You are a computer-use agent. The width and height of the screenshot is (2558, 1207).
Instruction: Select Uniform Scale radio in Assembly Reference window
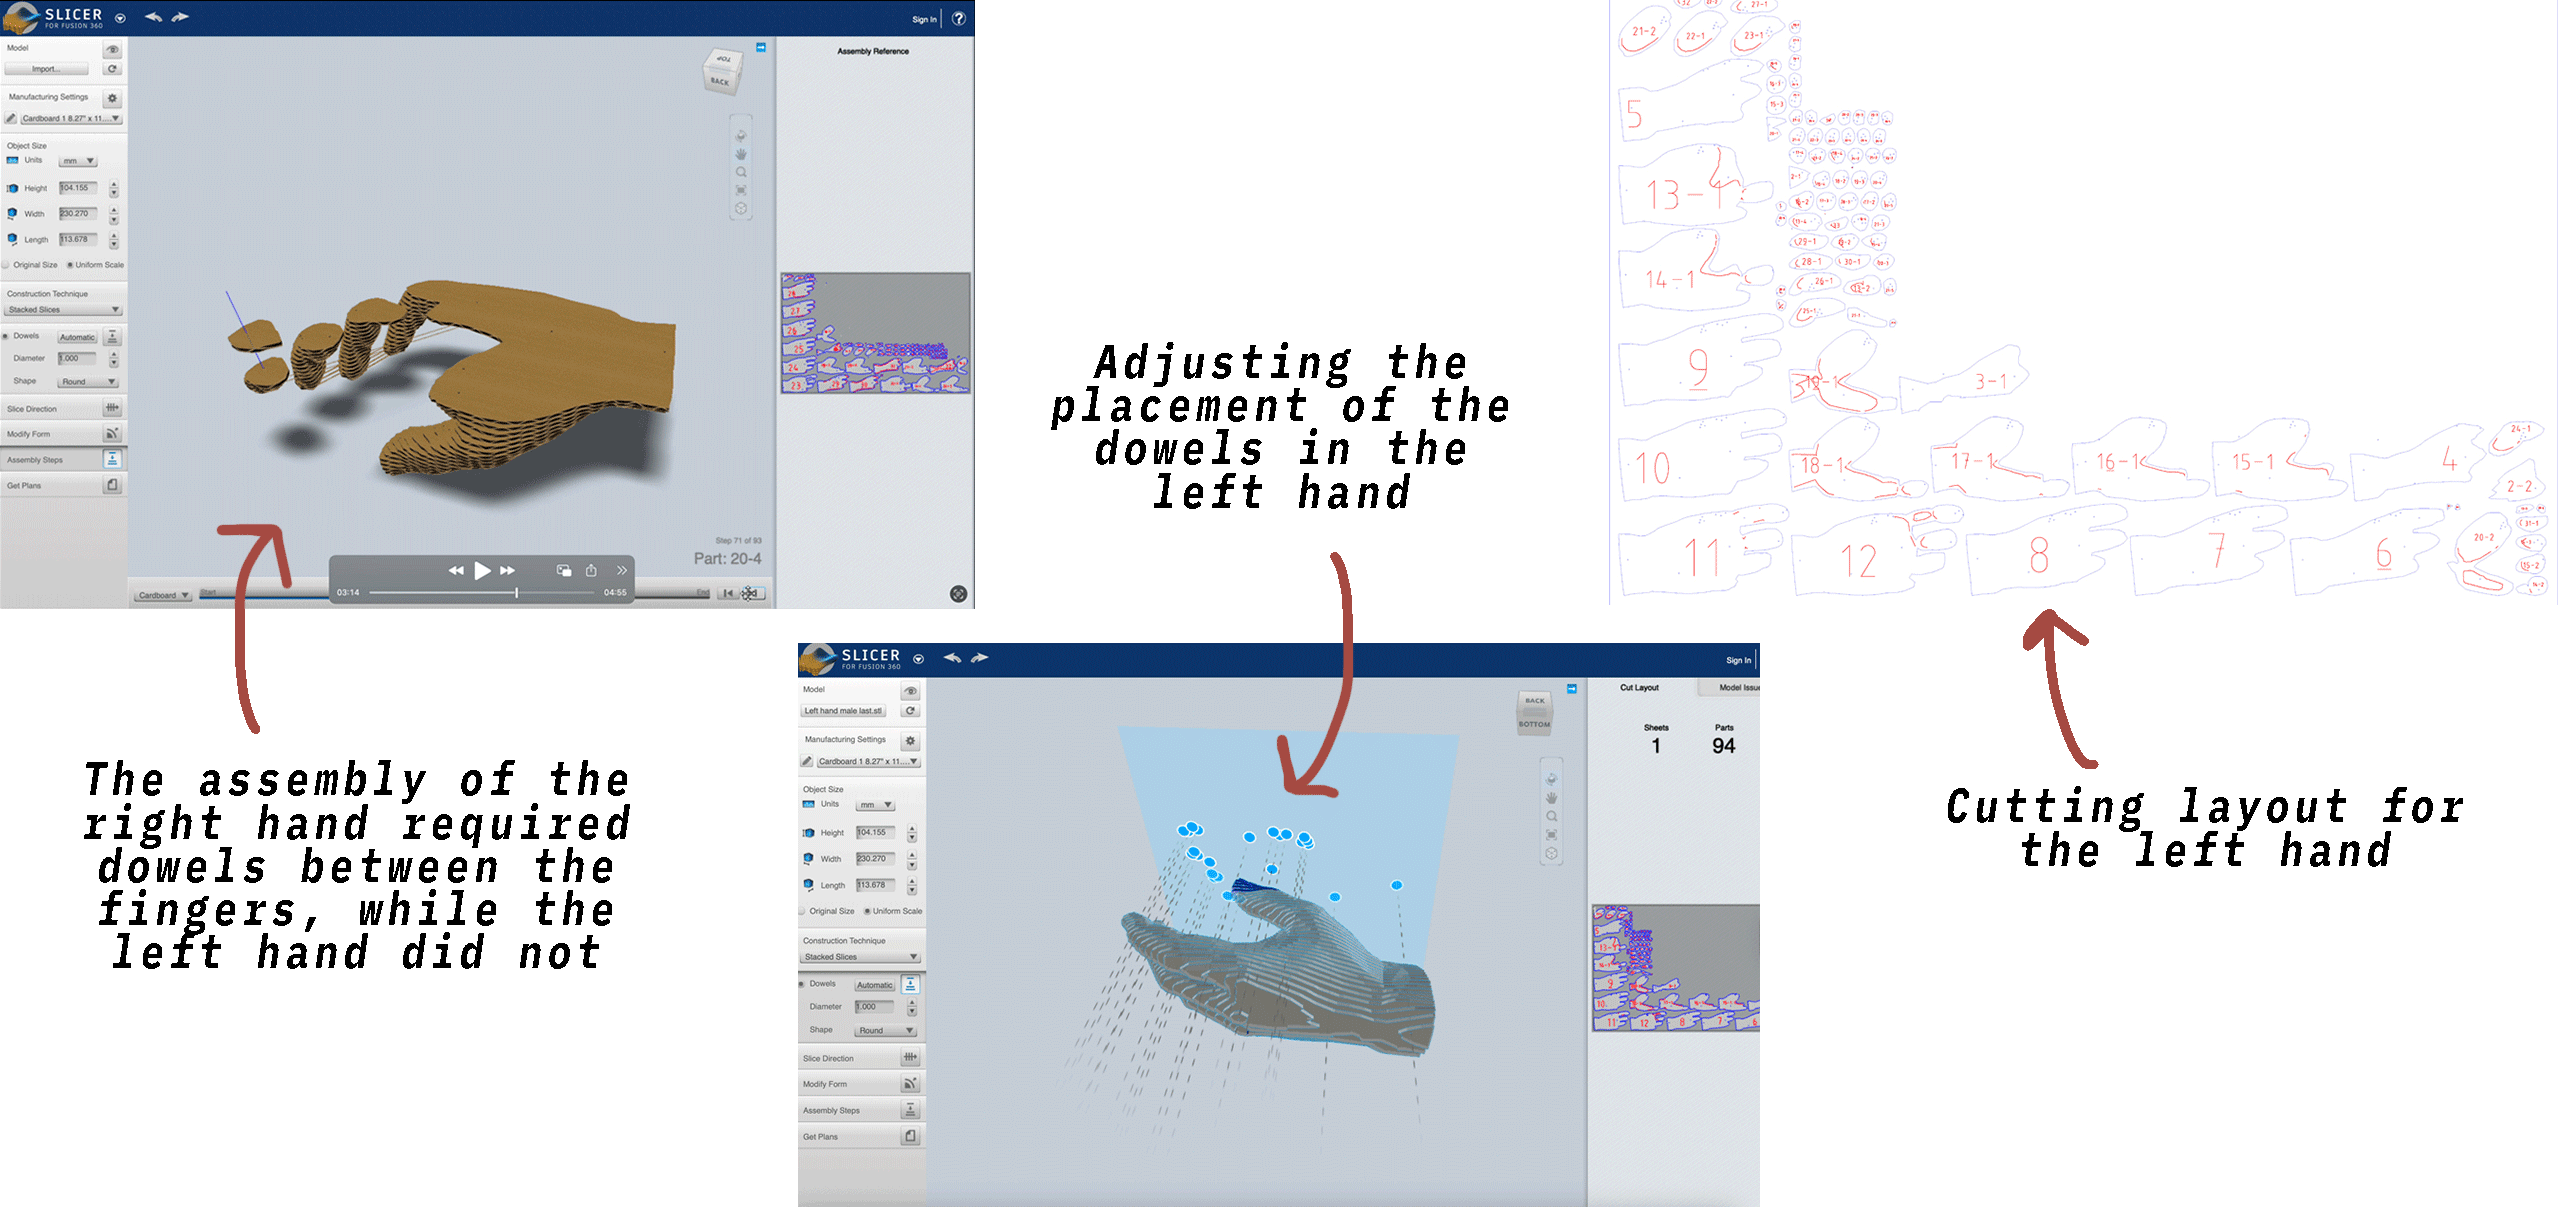[x=70, y=265]
